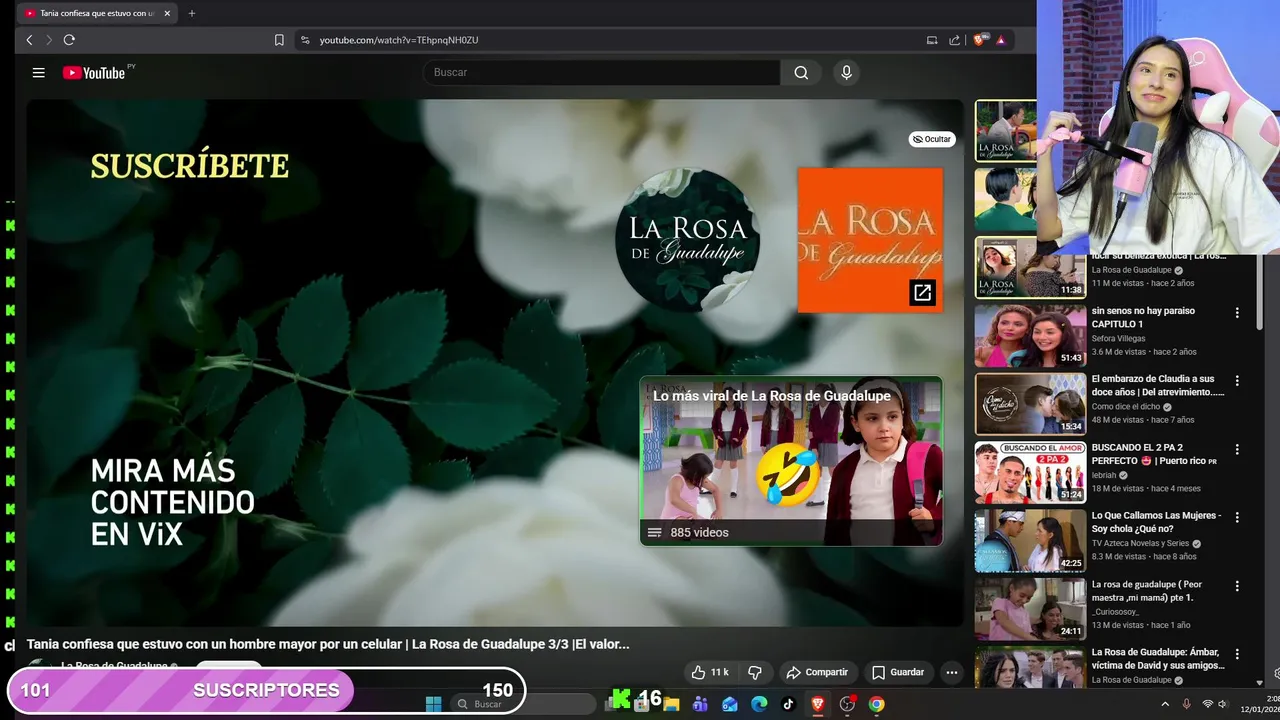1280x720 pixels.
Task: Play the 42:25 Soy chola thumbnail
Action: pos(1030,540)
